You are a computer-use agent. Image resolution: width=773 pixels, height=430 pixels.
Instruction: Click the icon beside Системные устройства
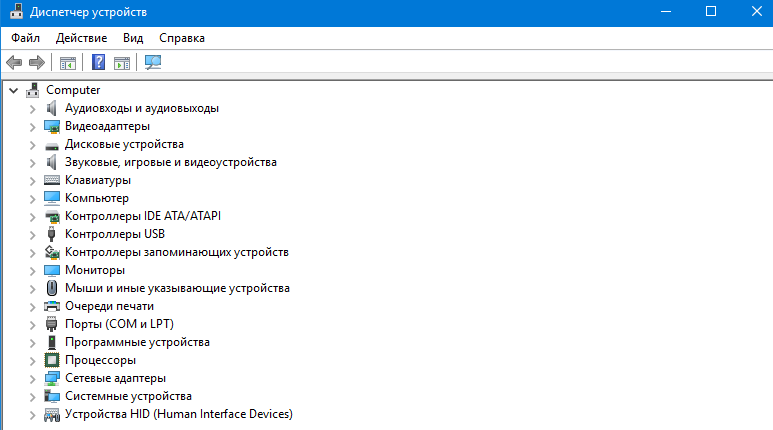[x=52, y=396]
